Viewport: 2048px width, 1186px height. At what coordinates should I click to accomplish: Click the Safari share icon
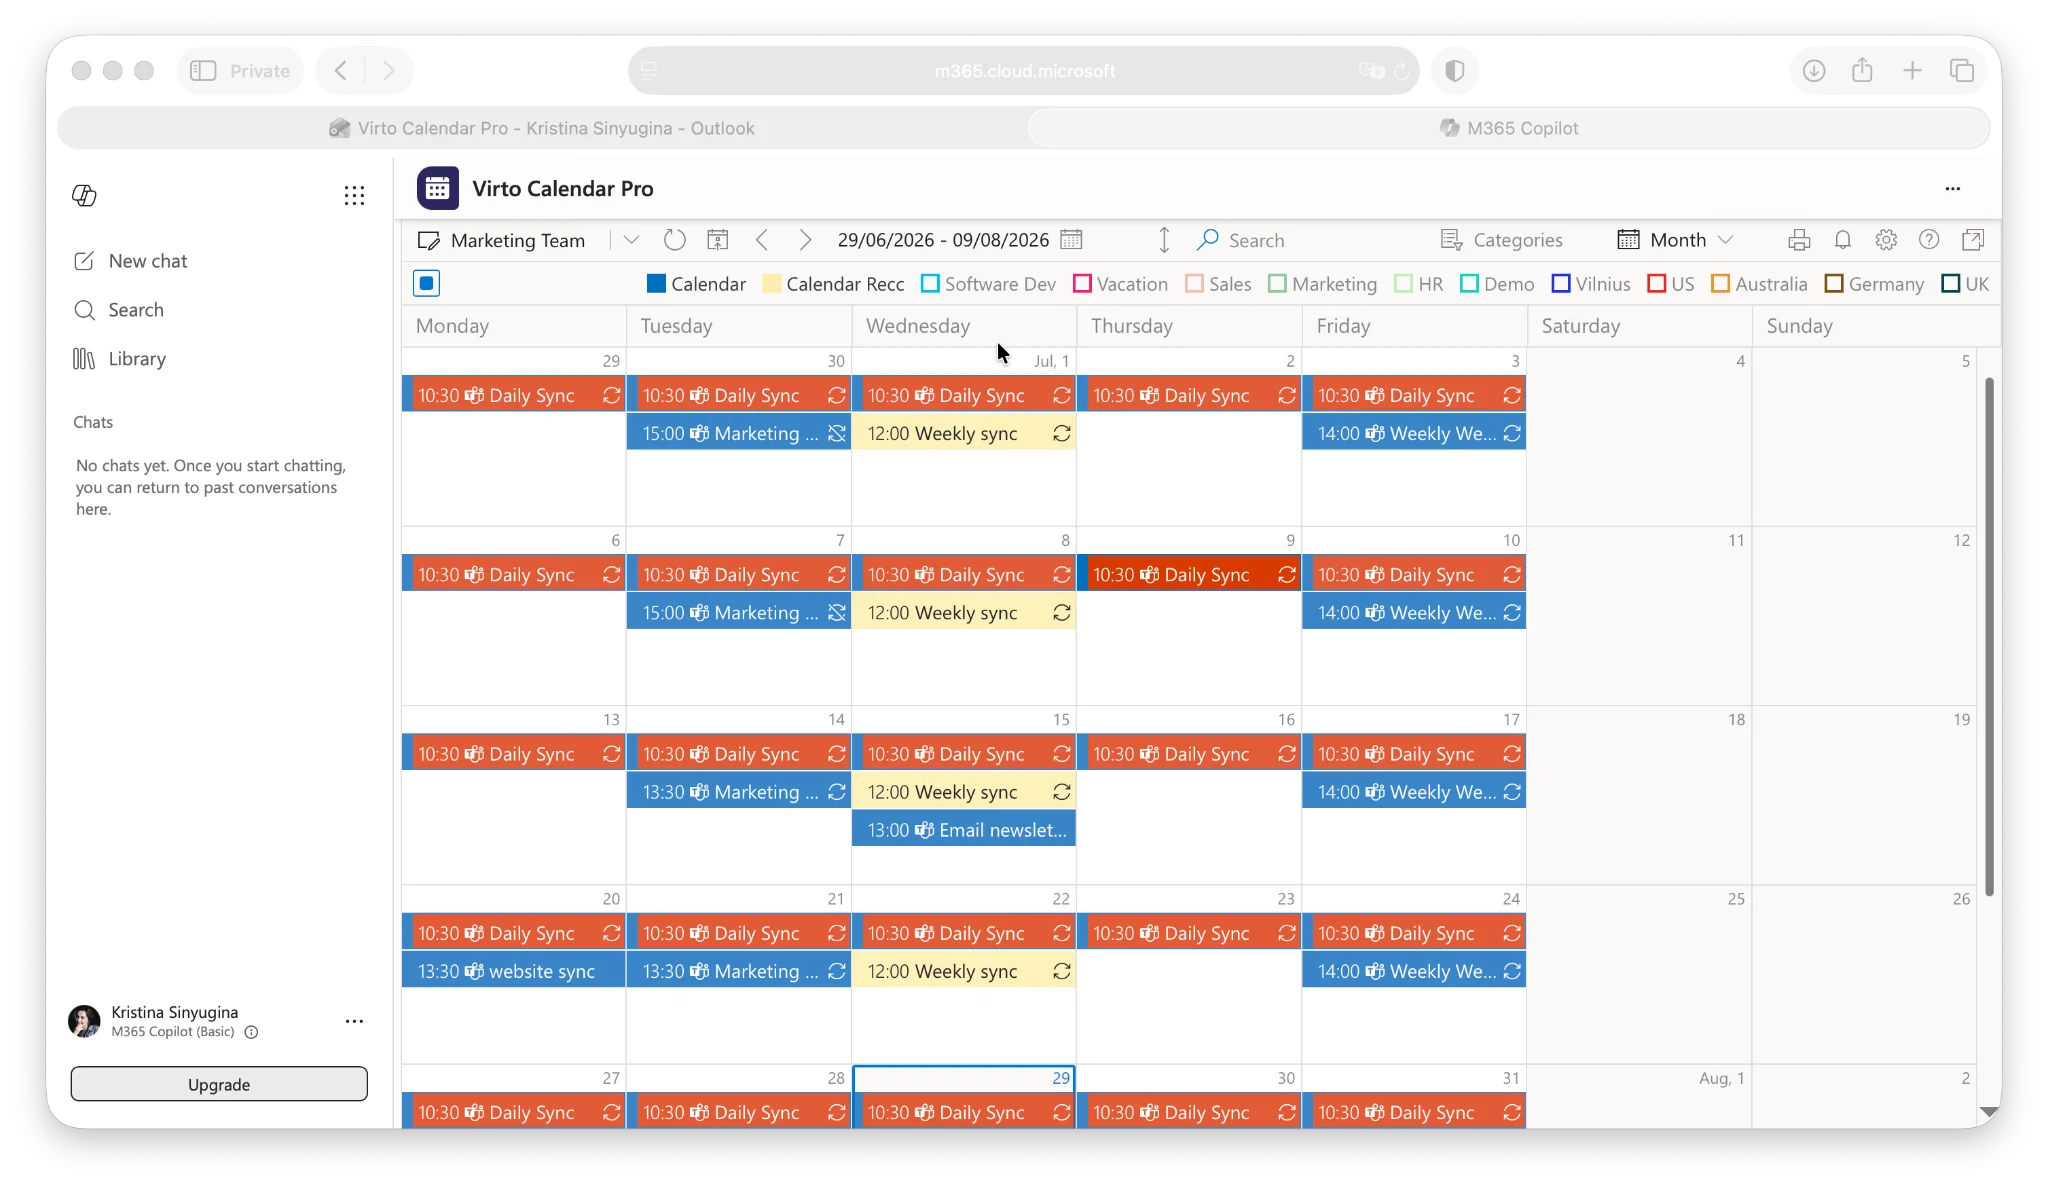coord(1862,70)
